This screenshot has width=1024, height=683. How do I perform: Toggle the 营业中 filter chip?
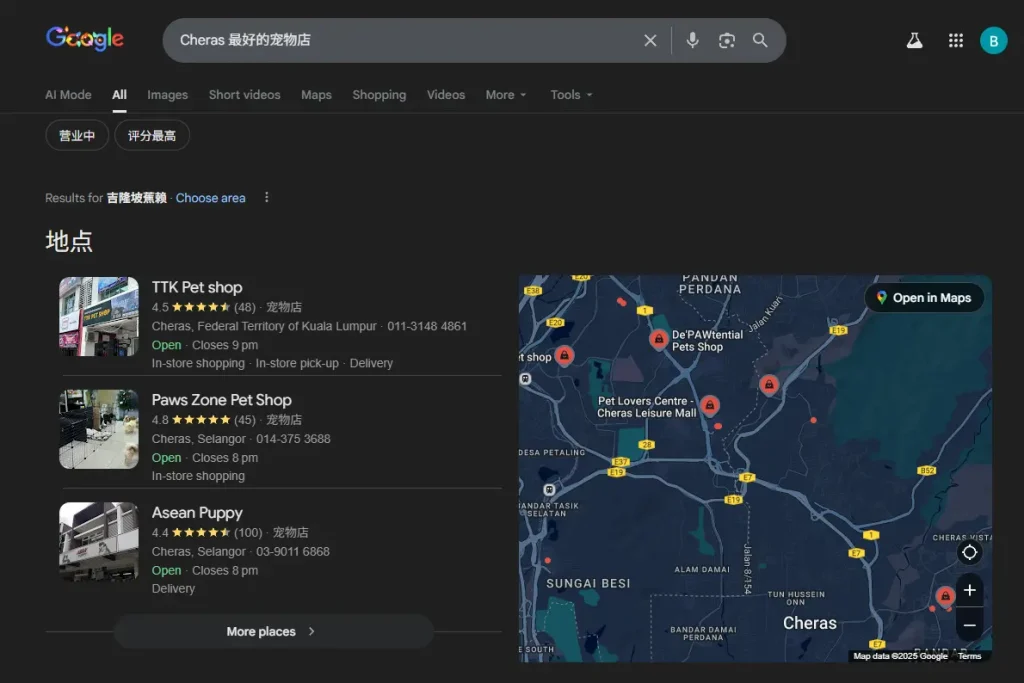click(77, 135)
